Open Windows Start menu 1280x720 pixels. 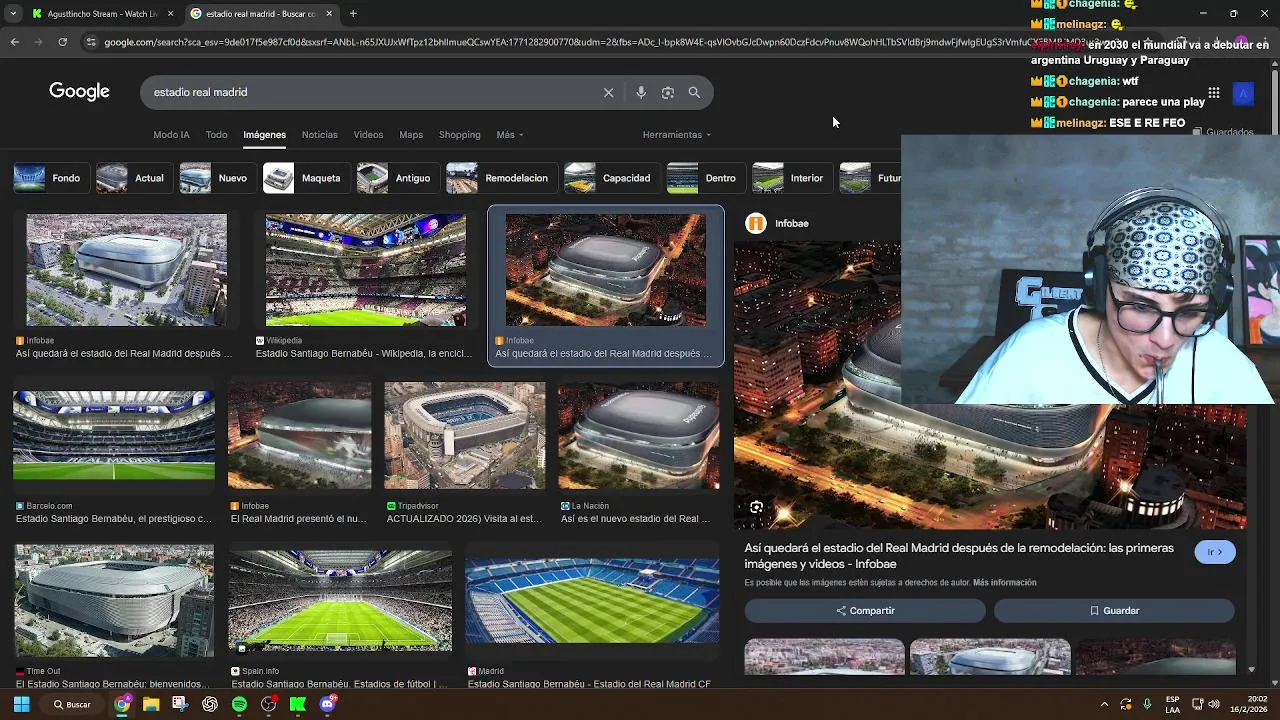pyautogui.click(x=21, y=704)
